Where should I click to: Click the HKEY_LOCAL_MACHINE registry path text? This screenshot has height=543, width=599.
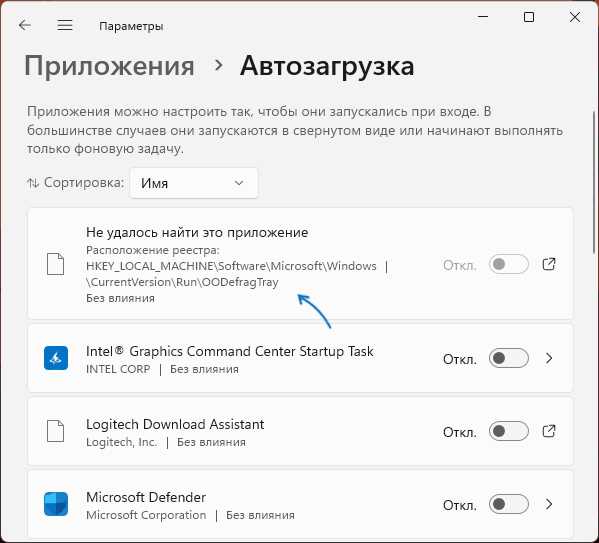pos(231,274)
